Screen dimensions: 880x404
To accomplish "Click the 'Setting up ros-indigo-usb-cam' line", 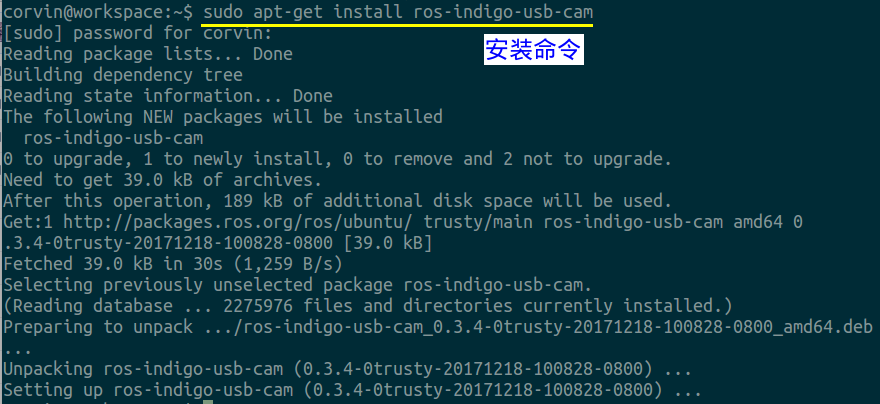I will pyautogui.click(x=352, y=389).
